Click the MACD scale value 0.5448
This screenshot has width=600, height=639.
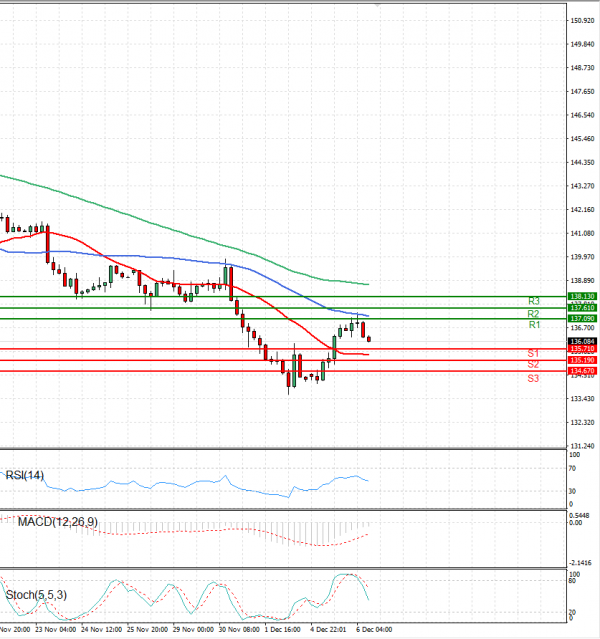(x=579, y=516)
